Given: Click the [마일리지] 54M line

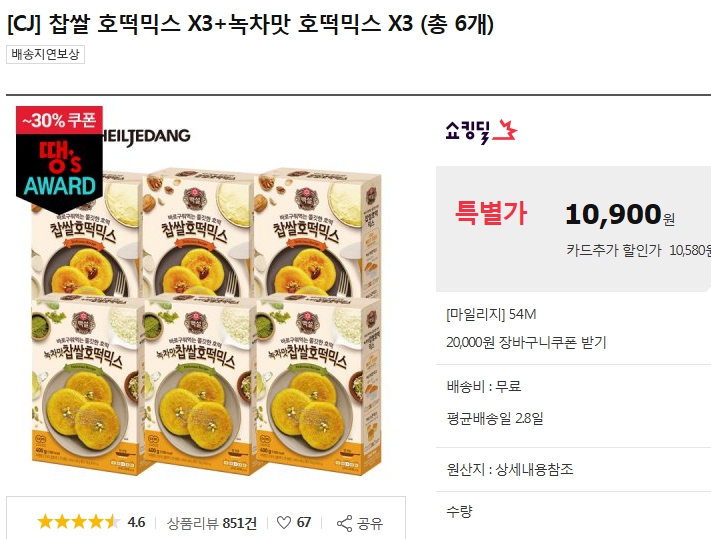Looking at the screenshot, I should coord(491,314).
